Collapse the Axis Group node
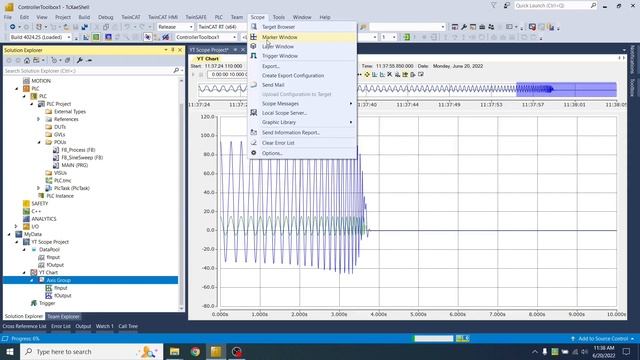 pos(32,280)
